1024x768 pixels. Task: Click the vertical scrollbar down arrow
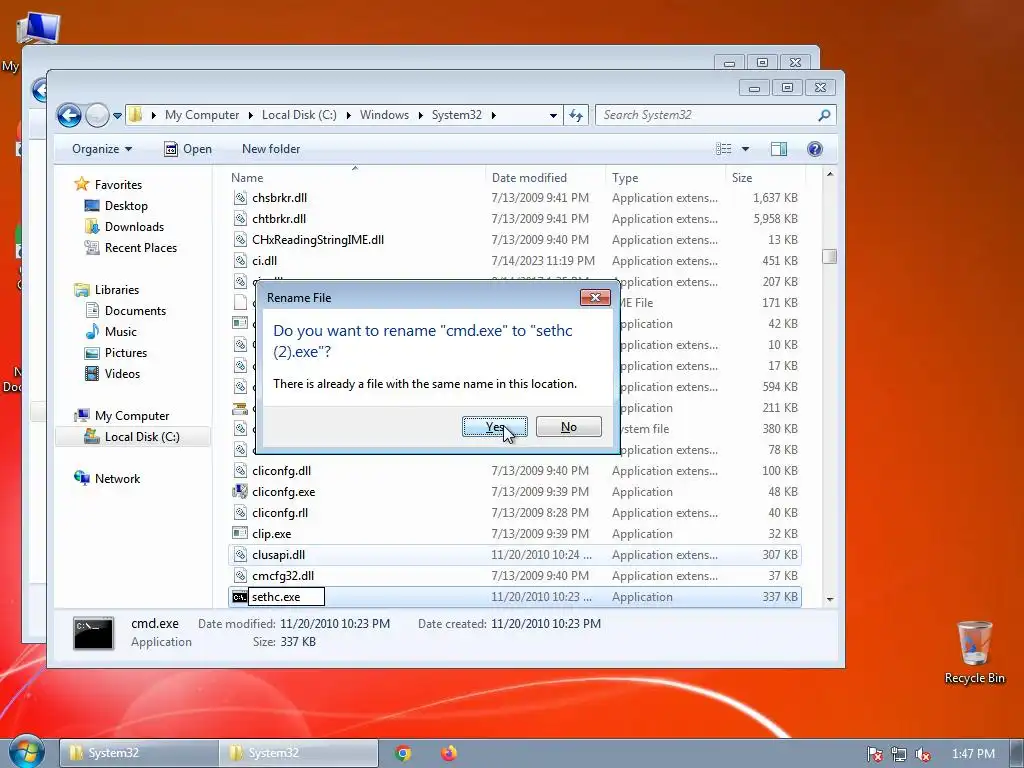[x=829, y=599]
